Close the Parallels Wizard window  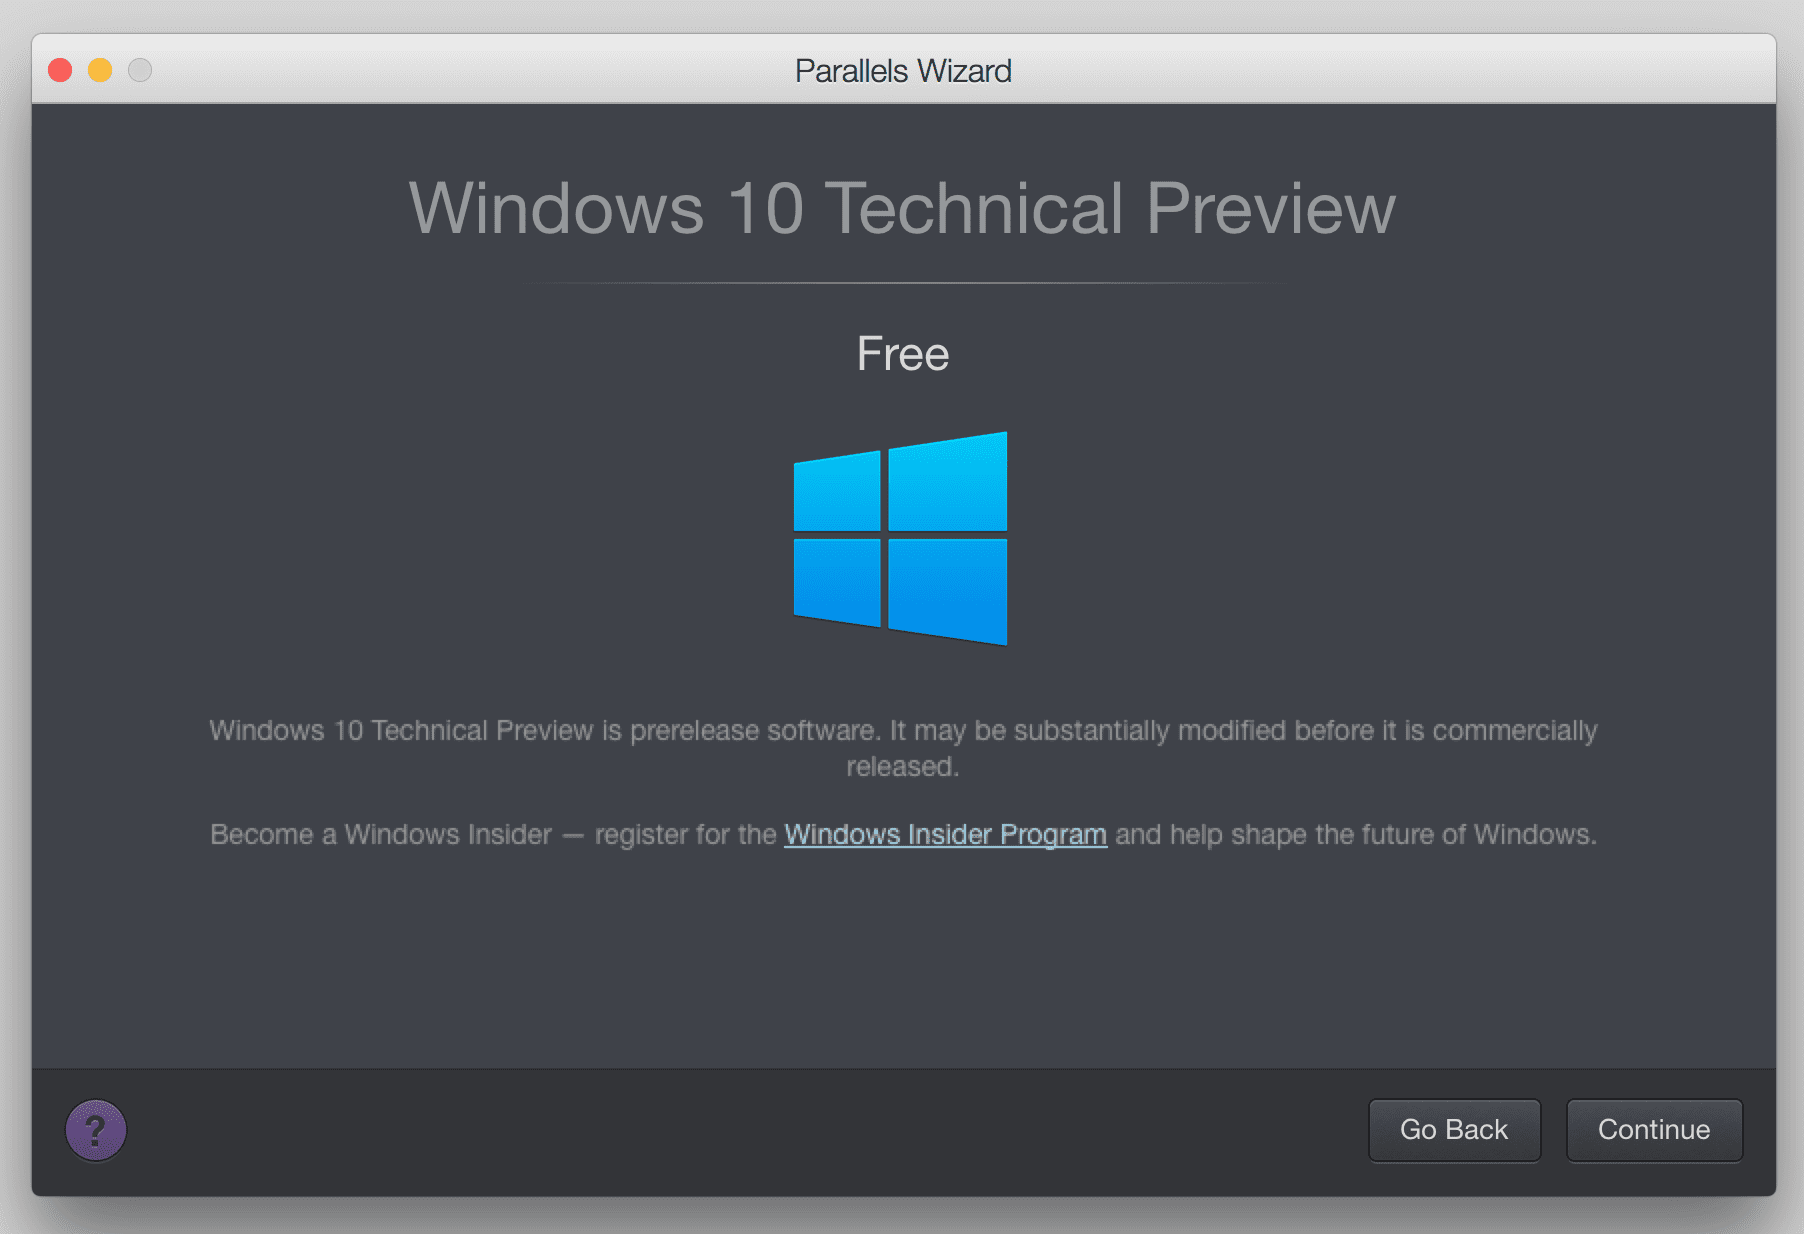[60, 70]
